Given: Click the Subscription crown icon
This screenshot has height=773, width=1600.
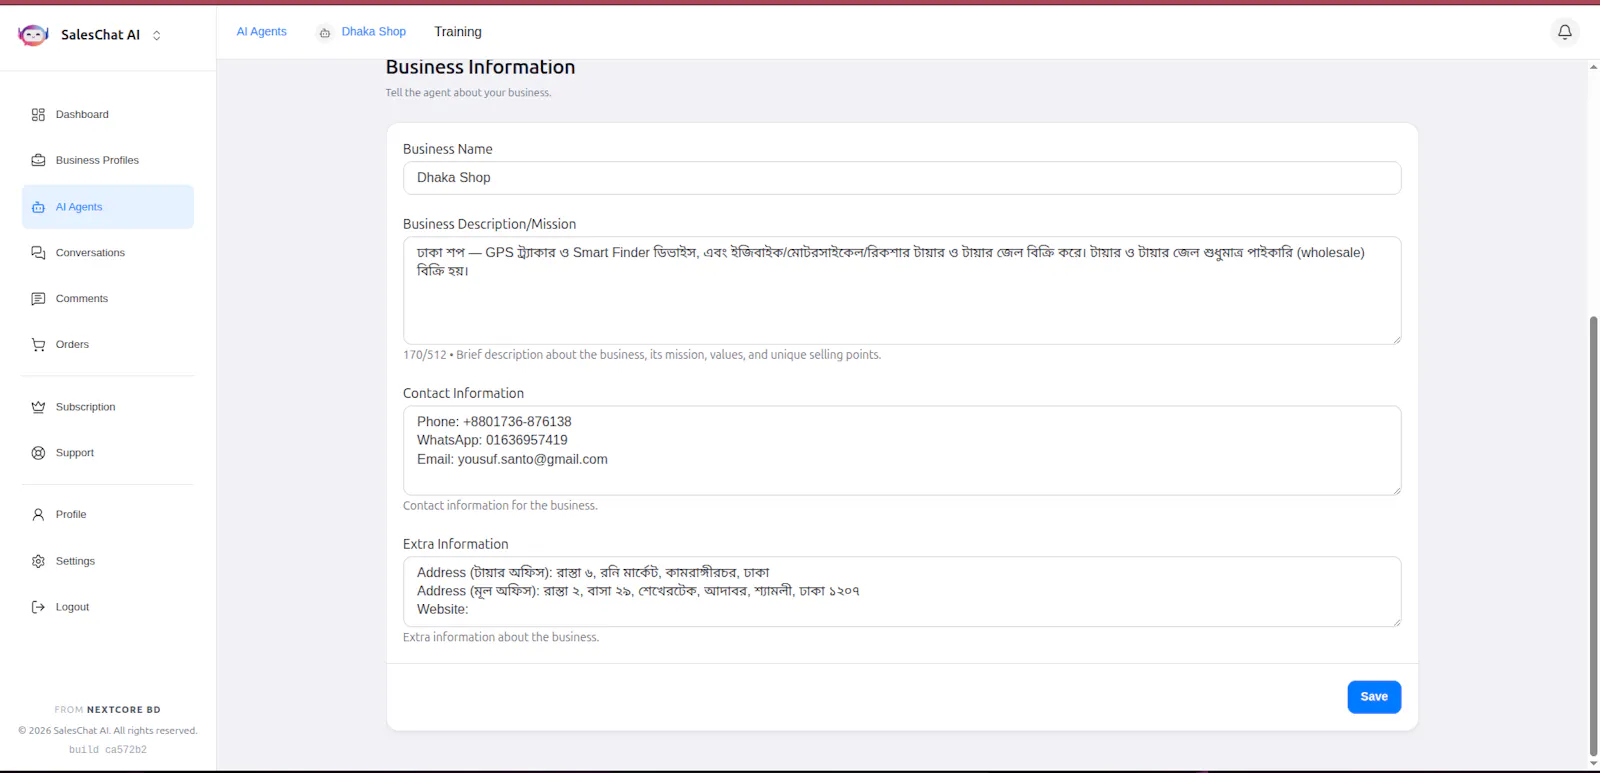Looking at the screenshot, I should coord(38,407).
